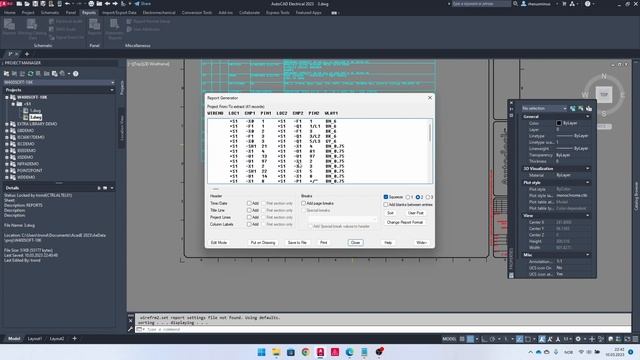
Task: Switch to the Layout1 tab
Action: pos(35,339)
